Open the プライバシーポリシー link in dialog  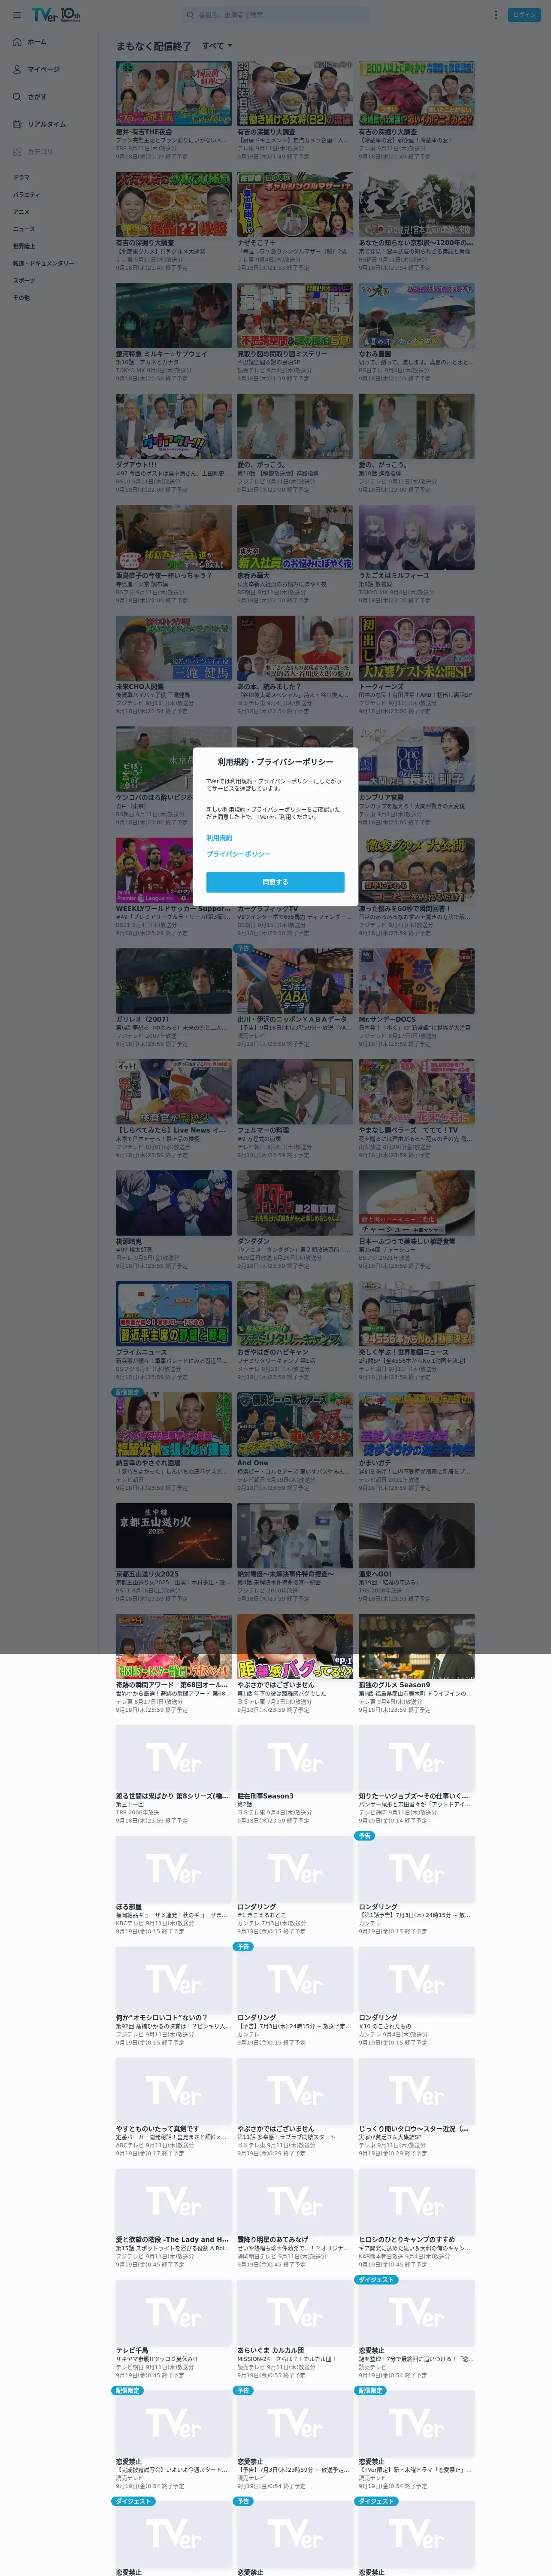238,854
